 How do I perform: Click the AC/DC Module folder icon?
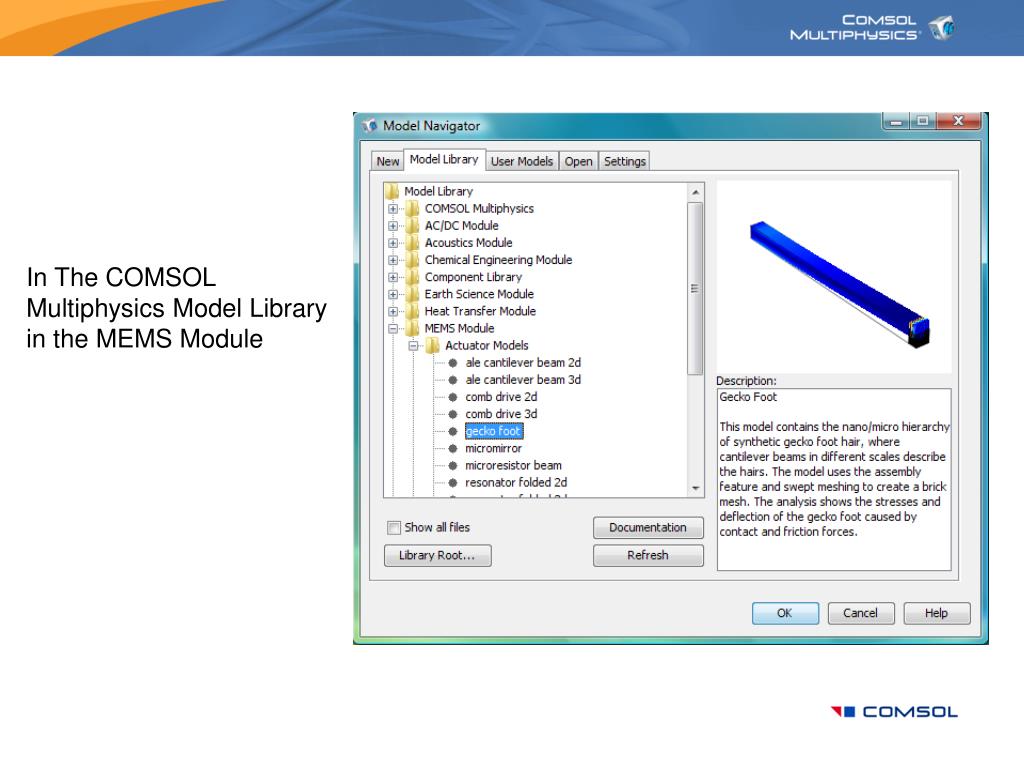(412, 226)
